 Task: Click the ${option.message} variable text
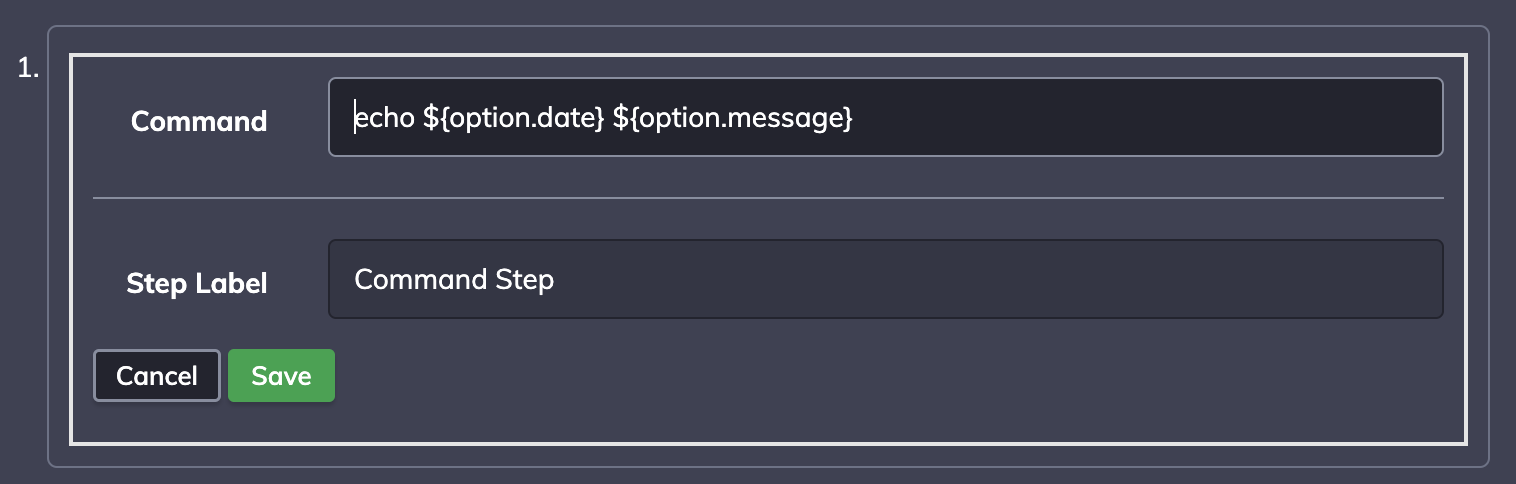[x=733, y=119]
